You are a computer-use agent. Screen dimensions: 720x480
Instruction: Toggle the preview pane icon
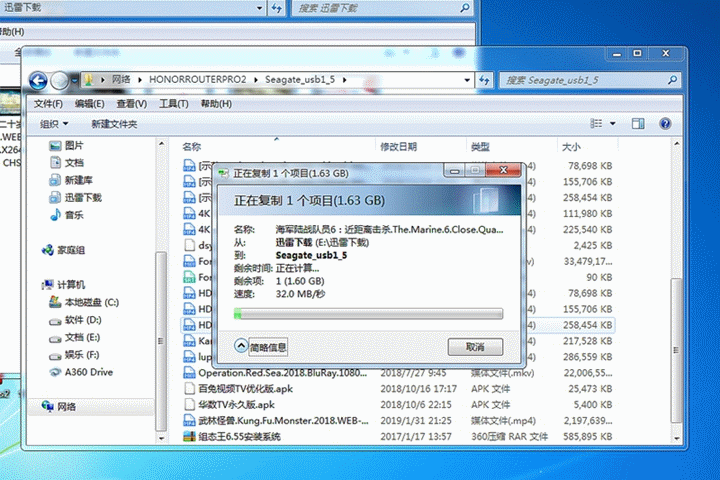coord(638,124)
